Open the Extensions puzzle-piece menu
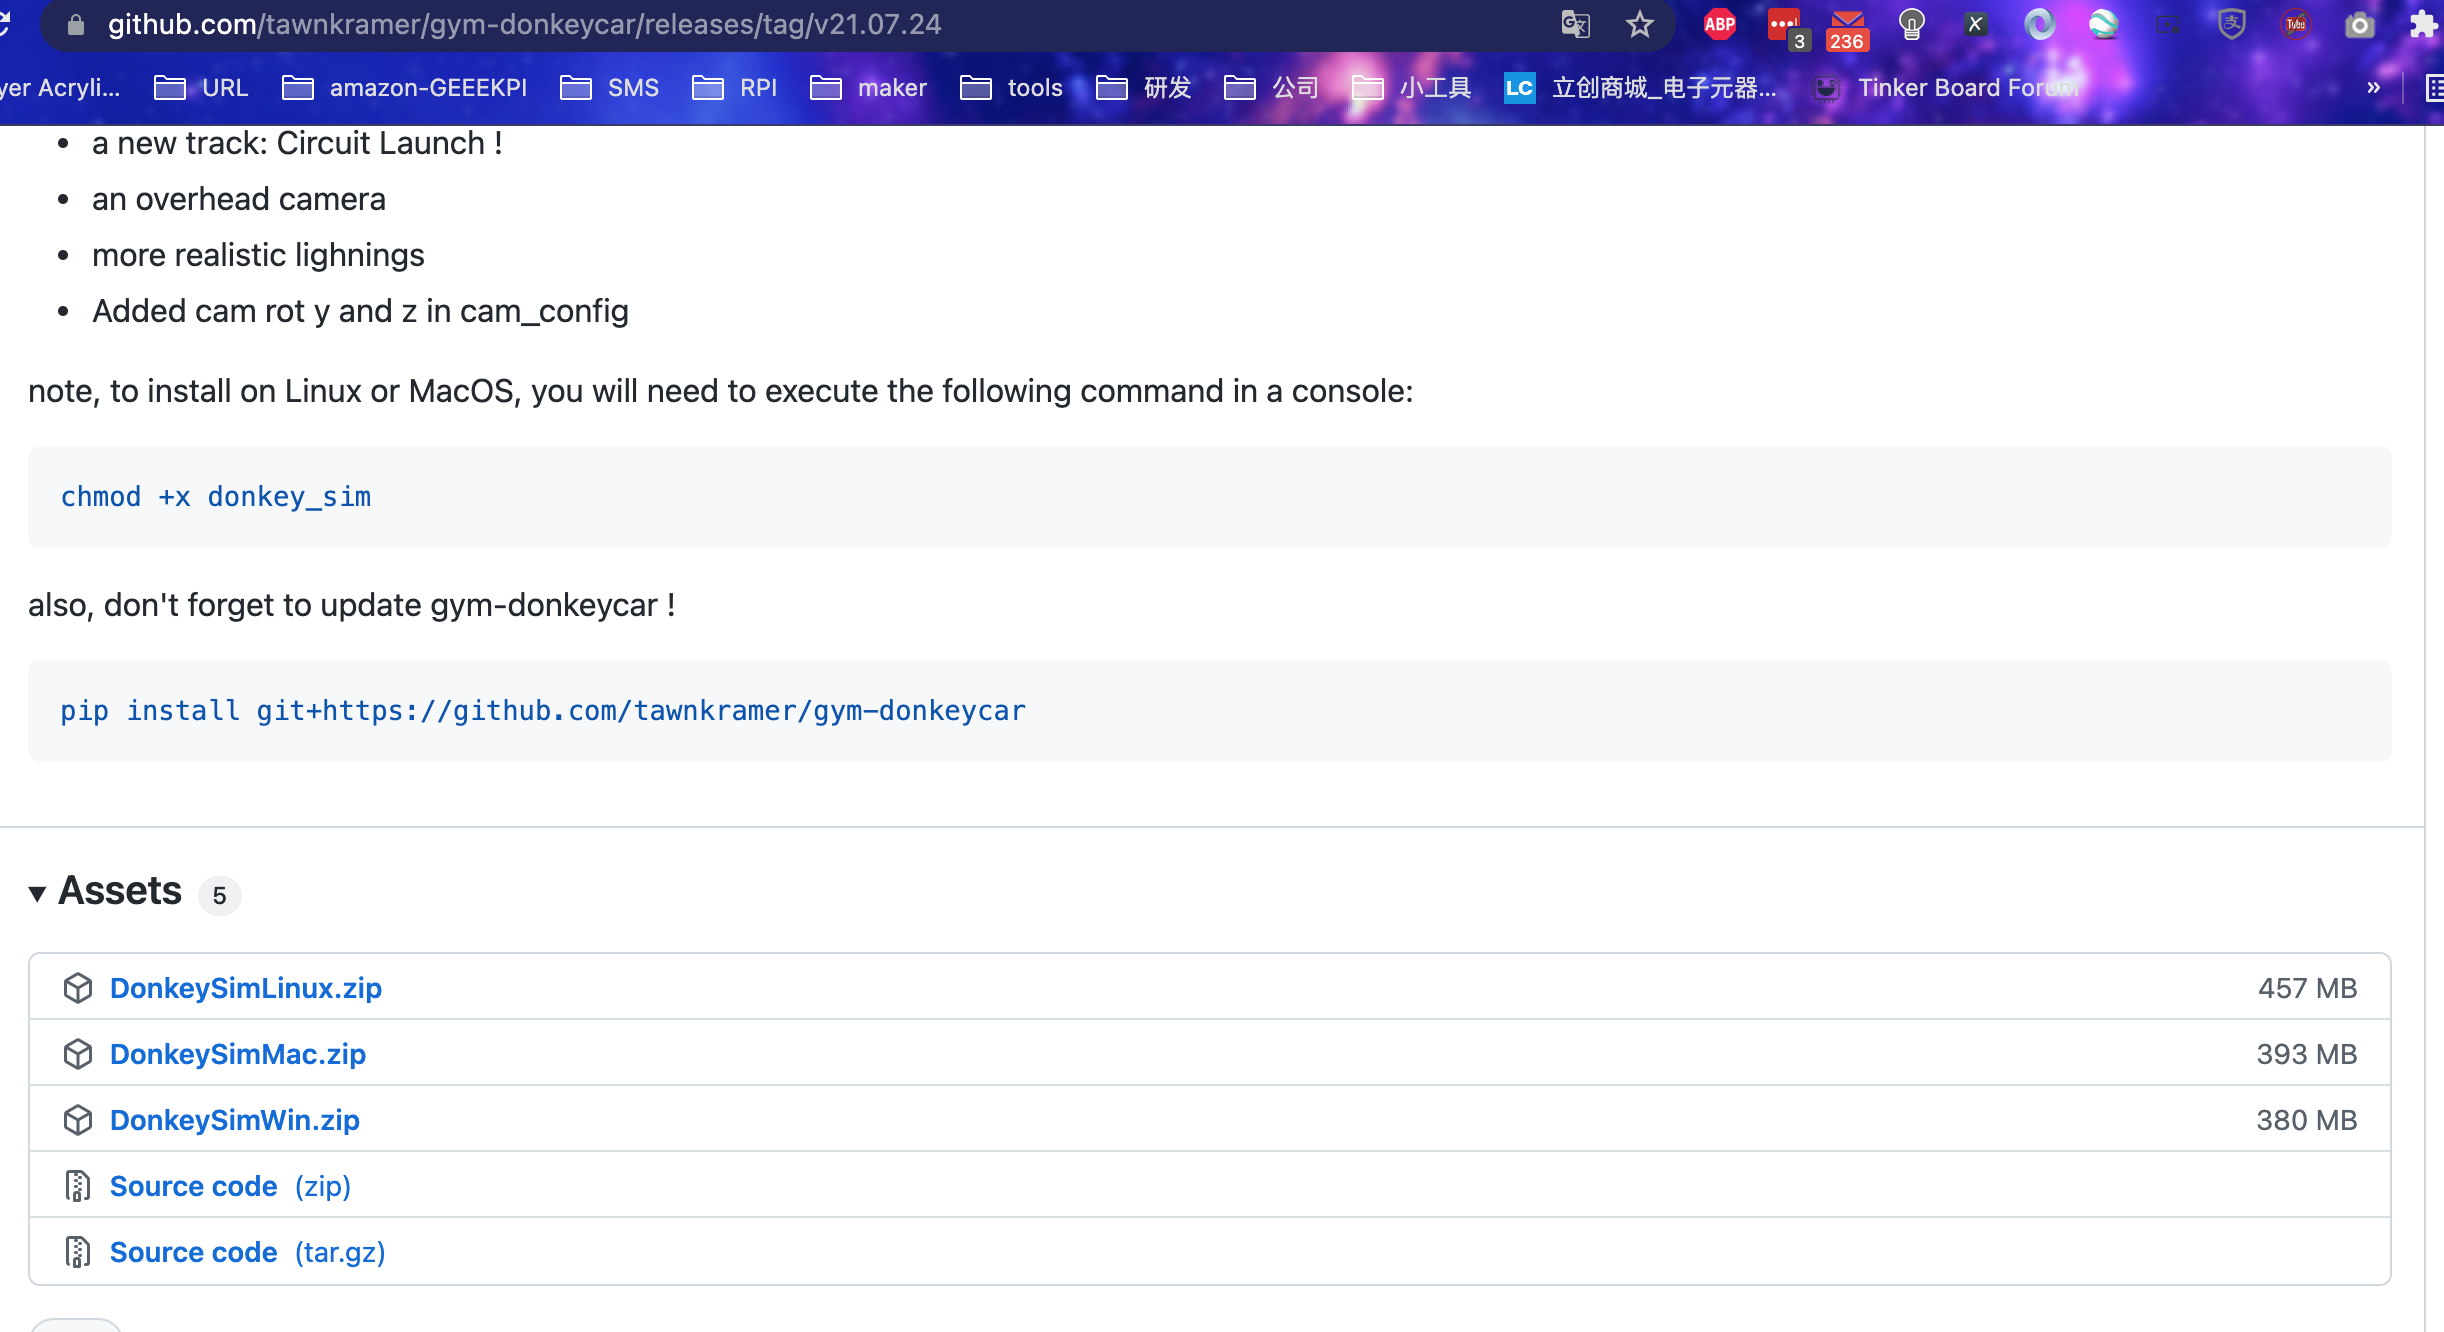2444x1332 pixels. (2424, 24)
